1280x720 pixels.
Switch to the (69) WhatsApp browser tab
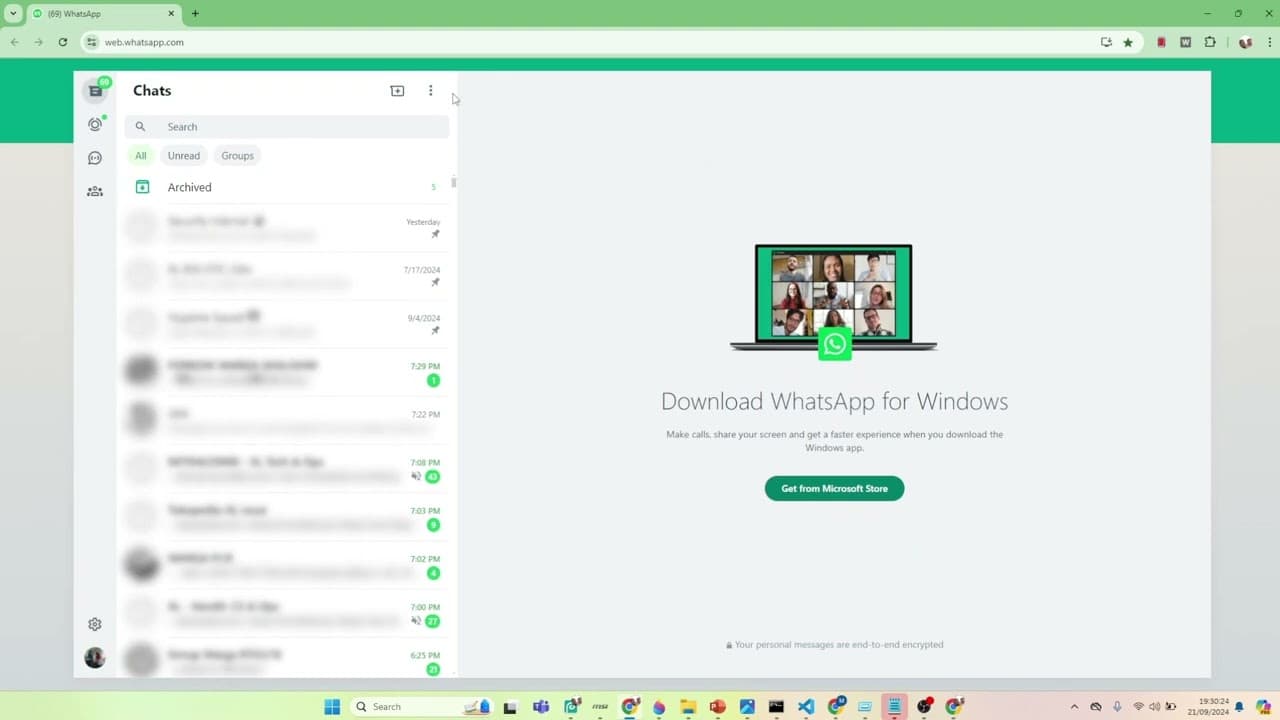(x=102, y=14)
